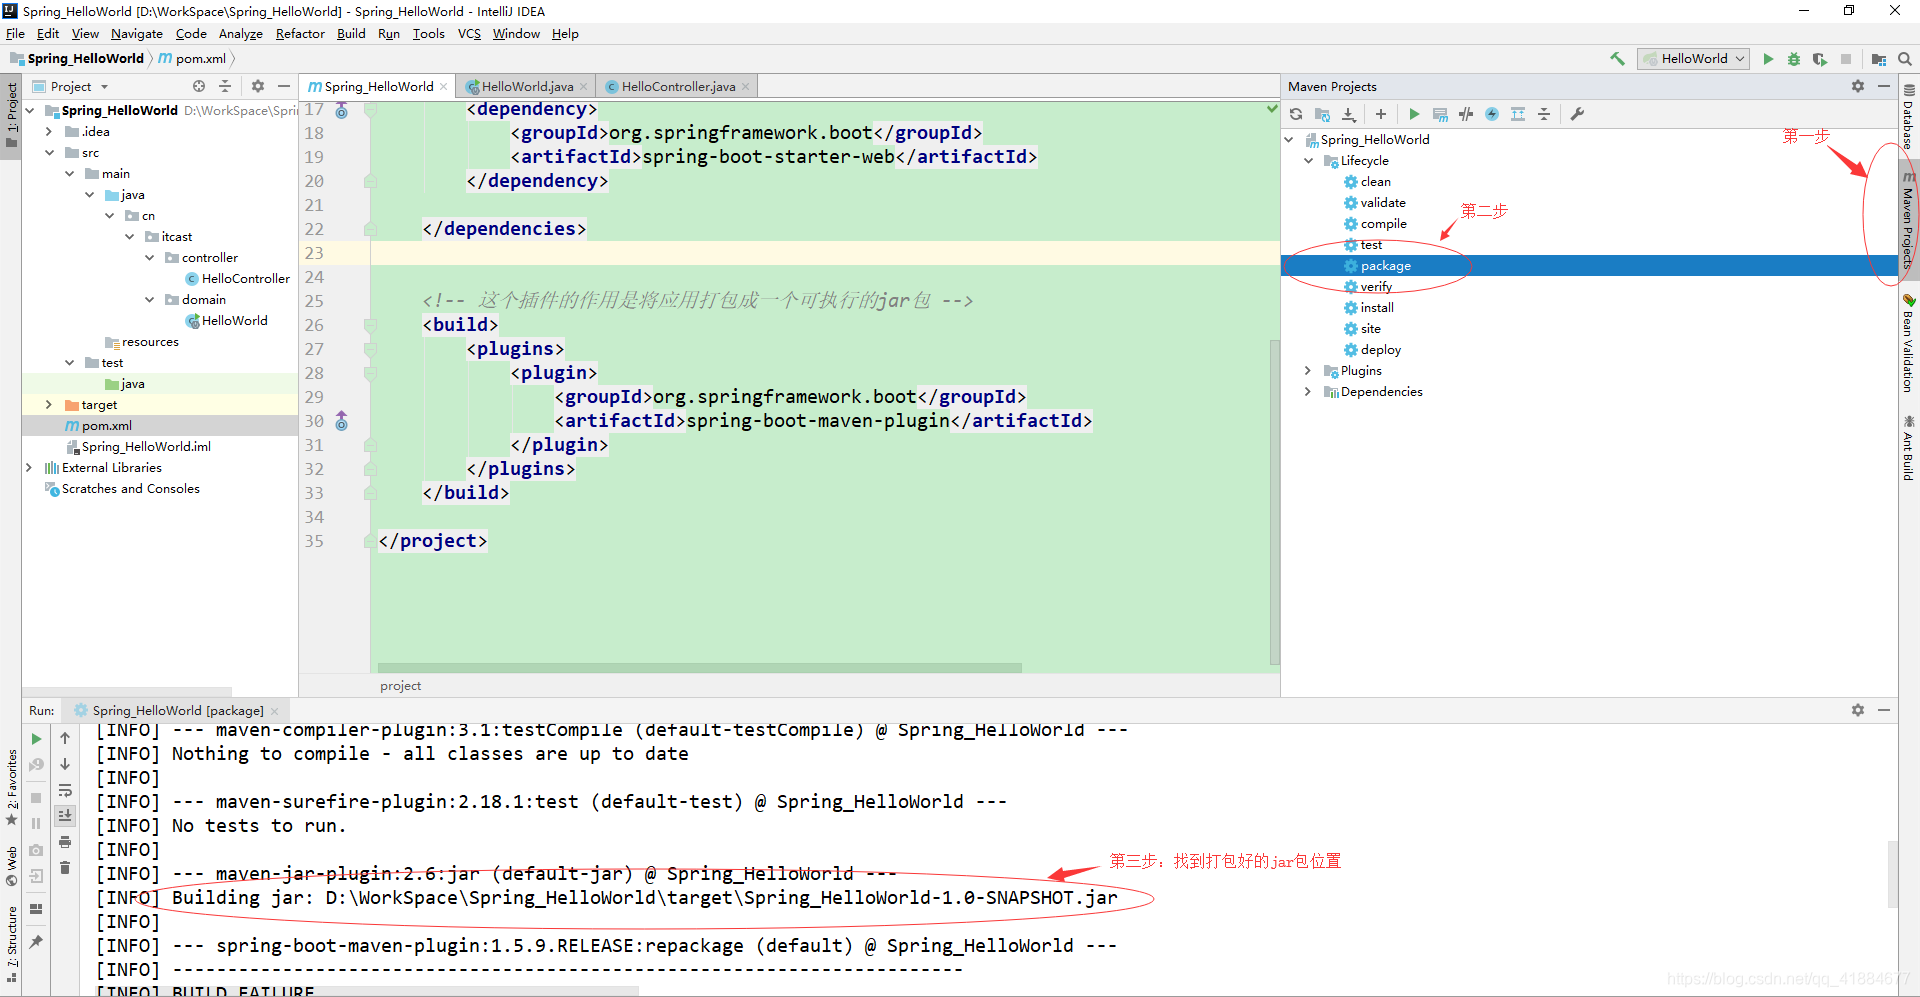Open the File menu
This screenshot has width=1920, height=997.
pos(16,34)
